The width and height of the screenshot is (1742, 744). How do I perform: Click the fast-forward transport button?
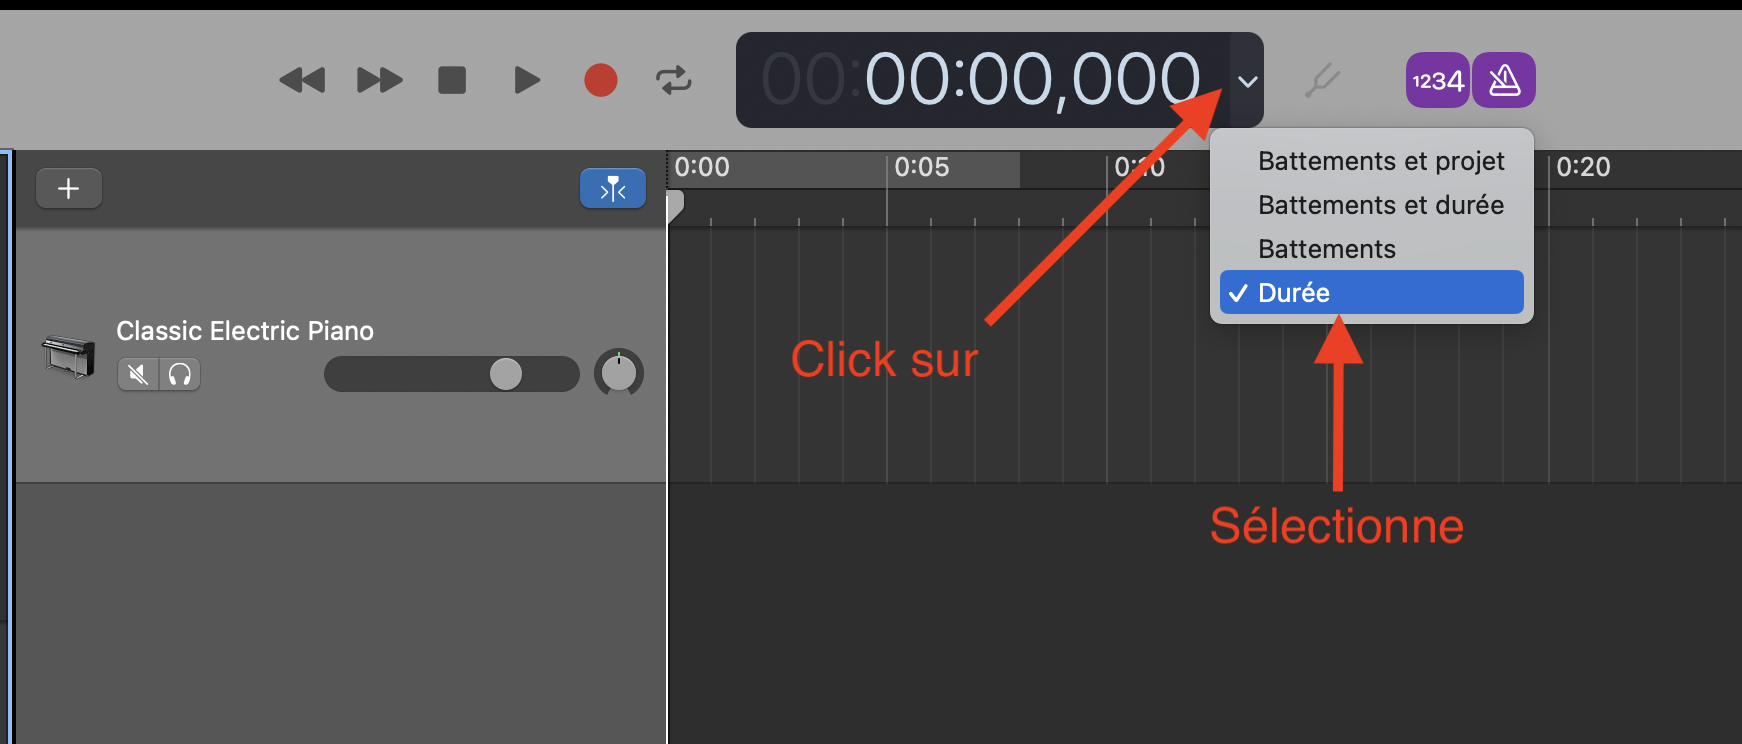[380, 80]
